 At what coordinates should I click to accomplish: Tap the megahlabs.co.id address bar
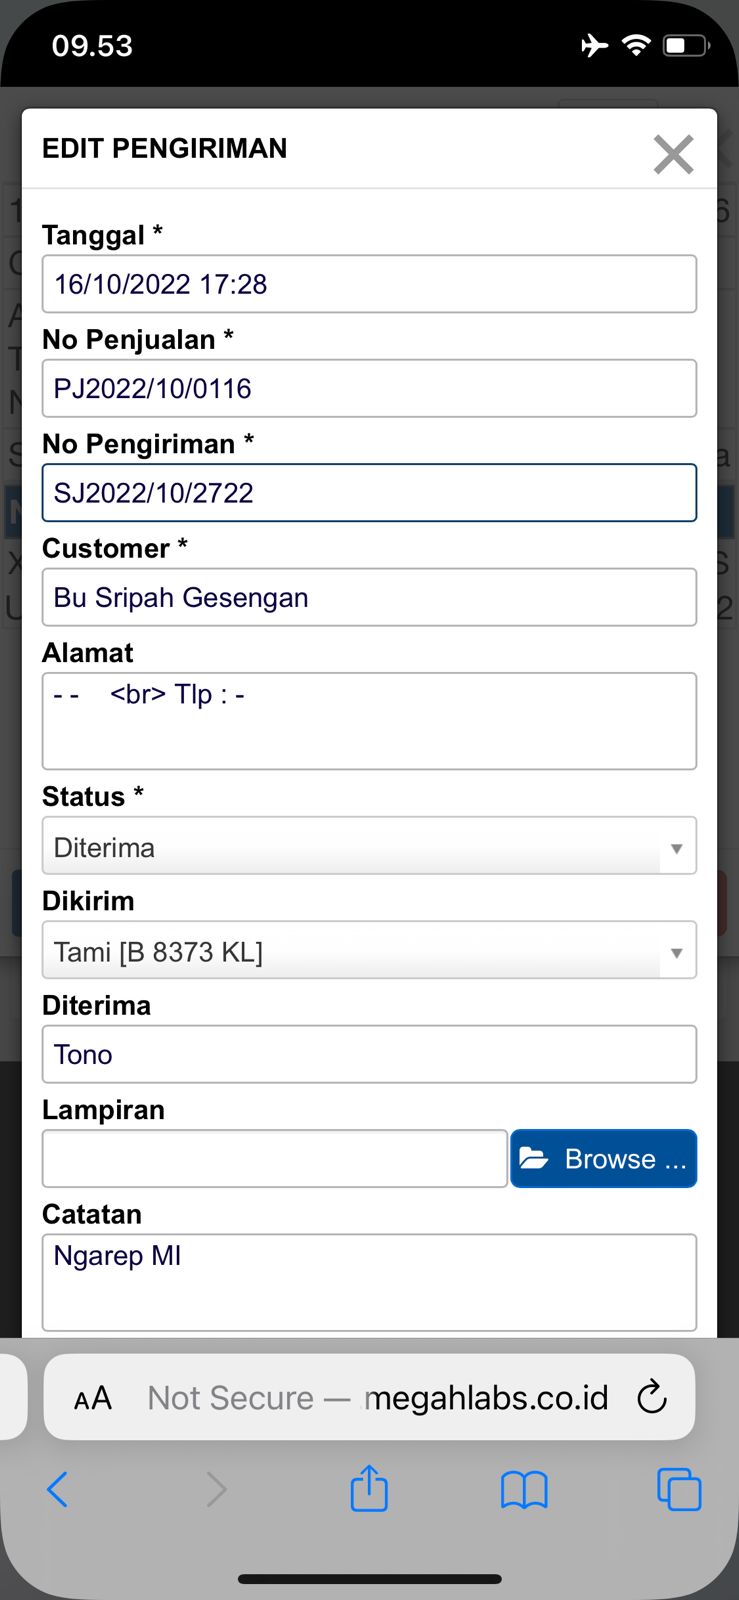pyautogui.click(x=378, y=1397)
